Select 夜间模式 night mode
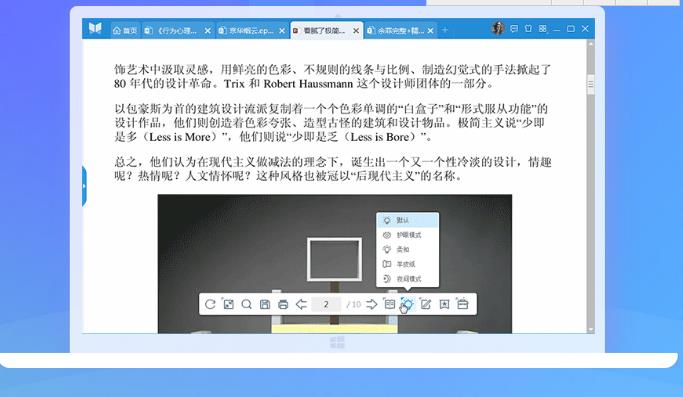683x397 pixels. (407, 278)
